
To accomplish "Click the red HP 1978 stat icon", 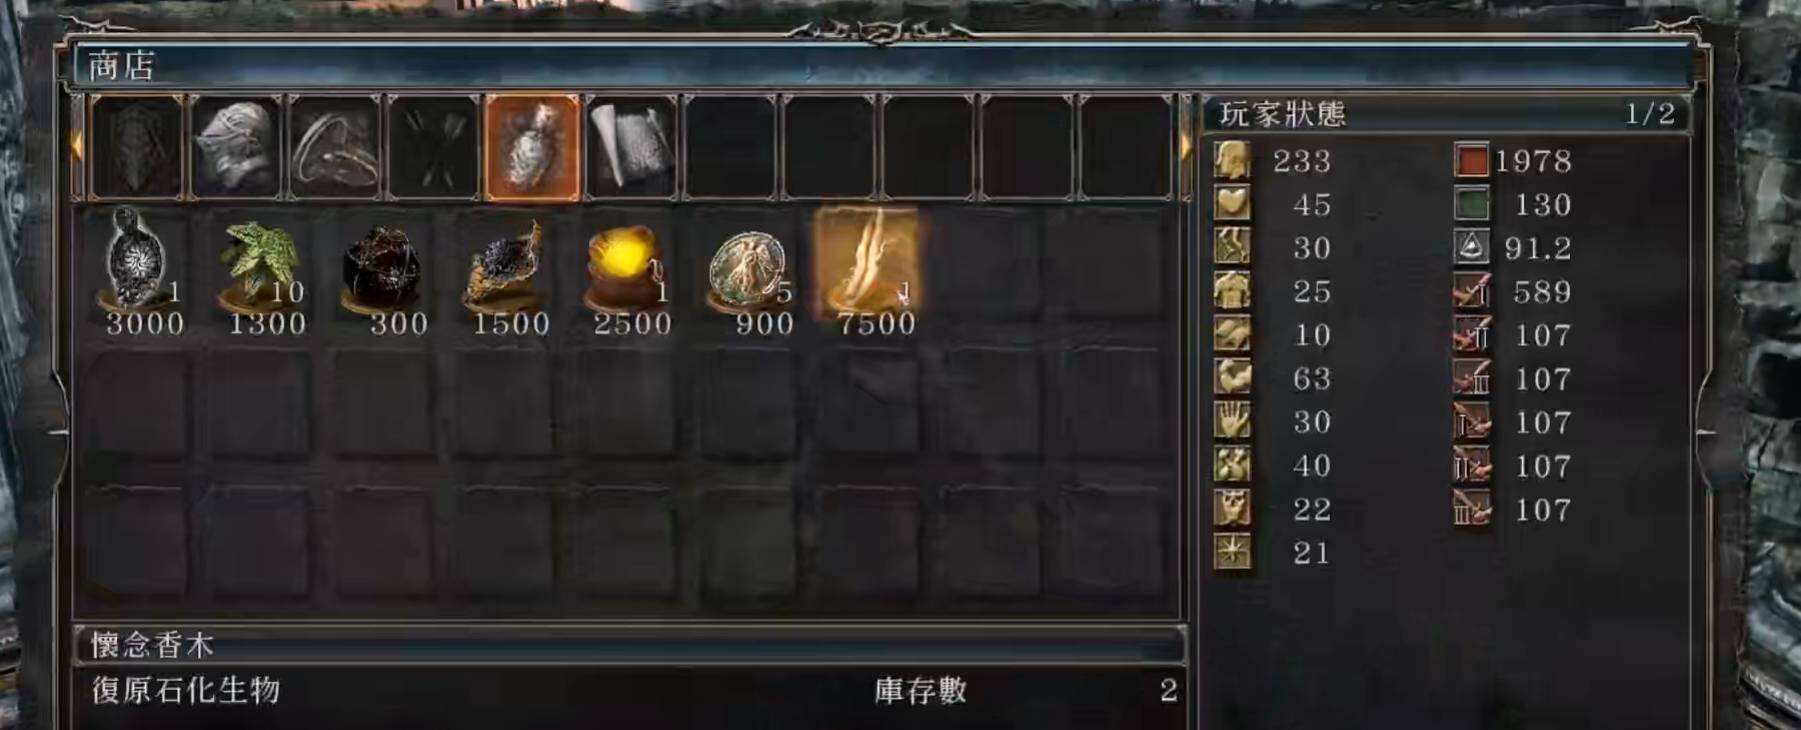I will pyautogui.click(x=1471, y=161).
